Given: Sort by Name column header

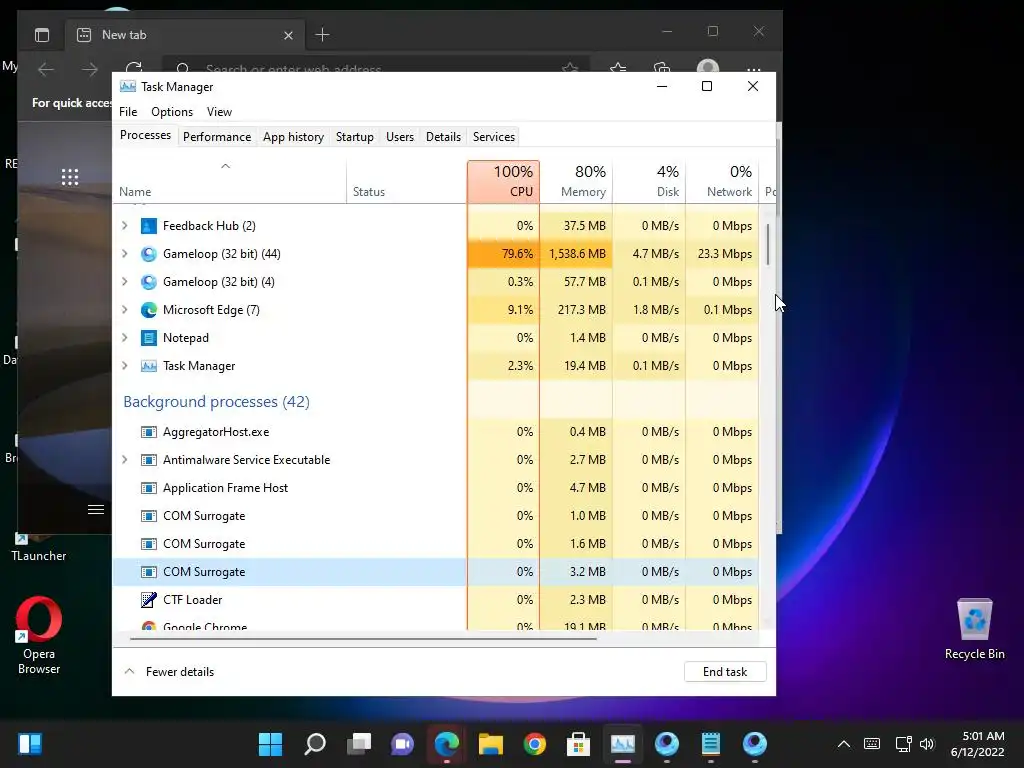Looking at the screenshot, I should (229, 182).
